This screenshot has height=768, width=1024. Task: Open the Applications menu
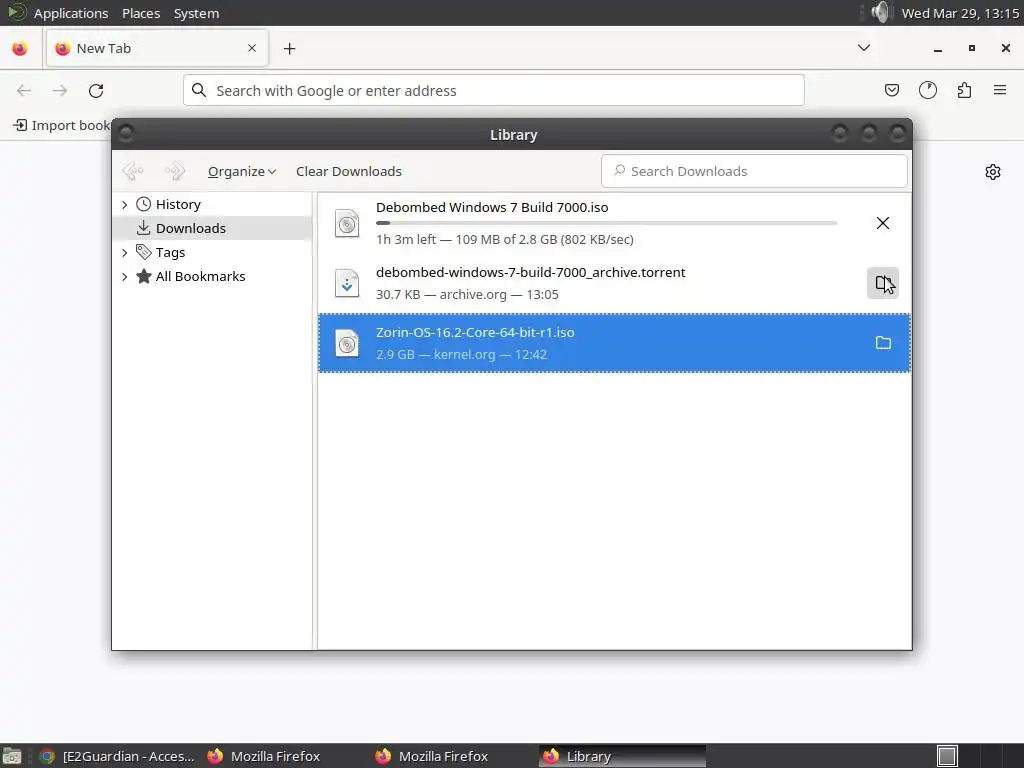click(71, 13)
